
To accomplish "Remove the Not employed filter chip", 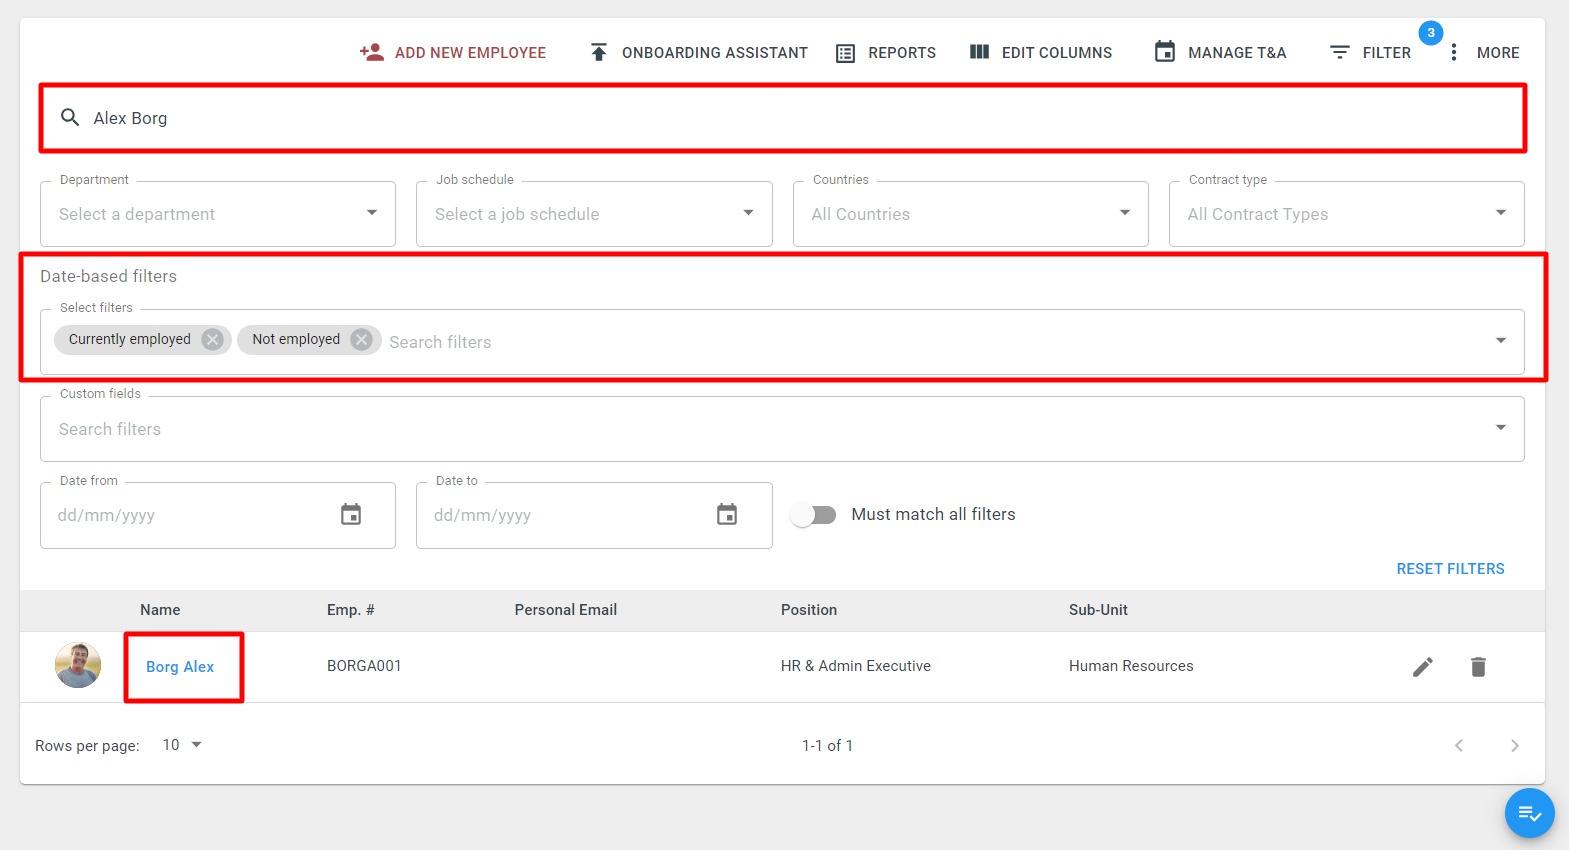I will [362, 339].
